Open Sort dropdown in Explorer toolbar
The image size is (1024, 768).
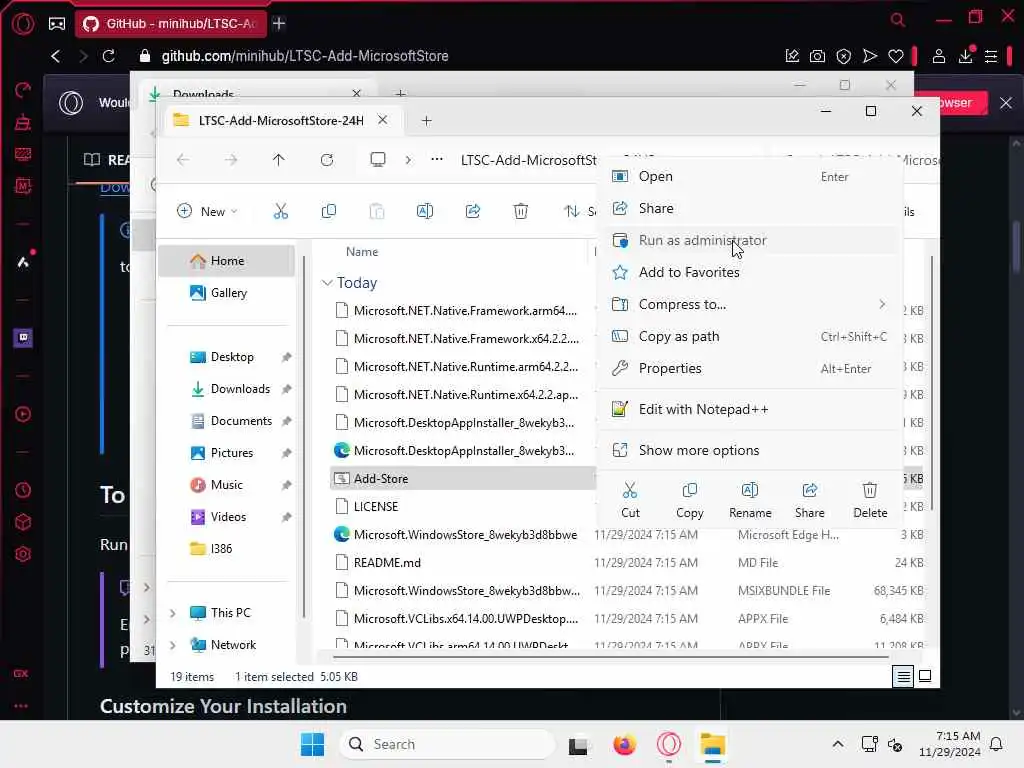click(x=579, y=211)
